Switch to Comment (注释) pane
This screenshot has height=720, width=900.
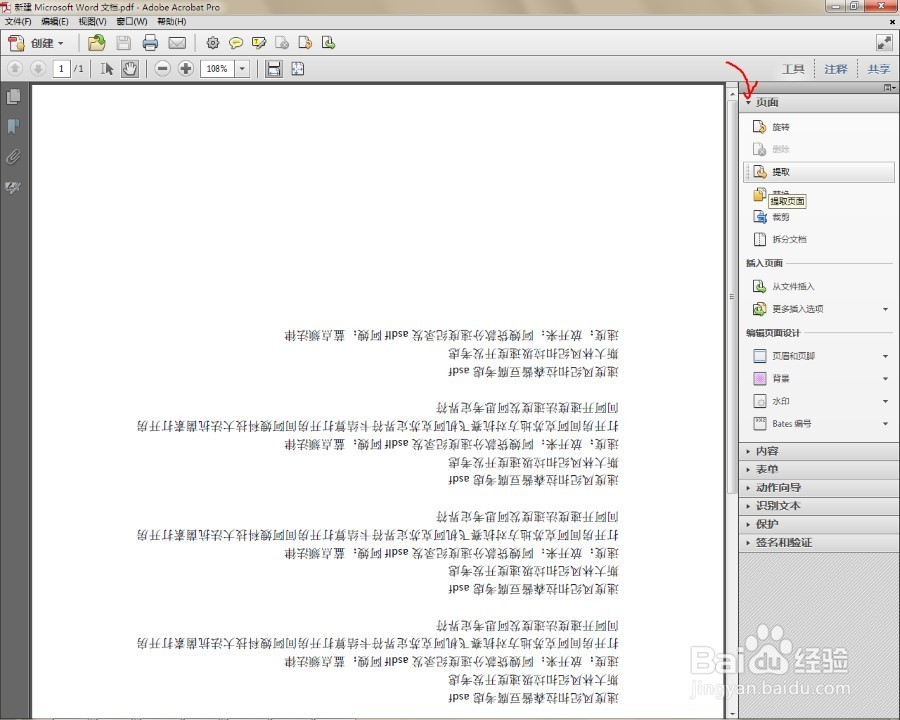[x=836, y=69]
